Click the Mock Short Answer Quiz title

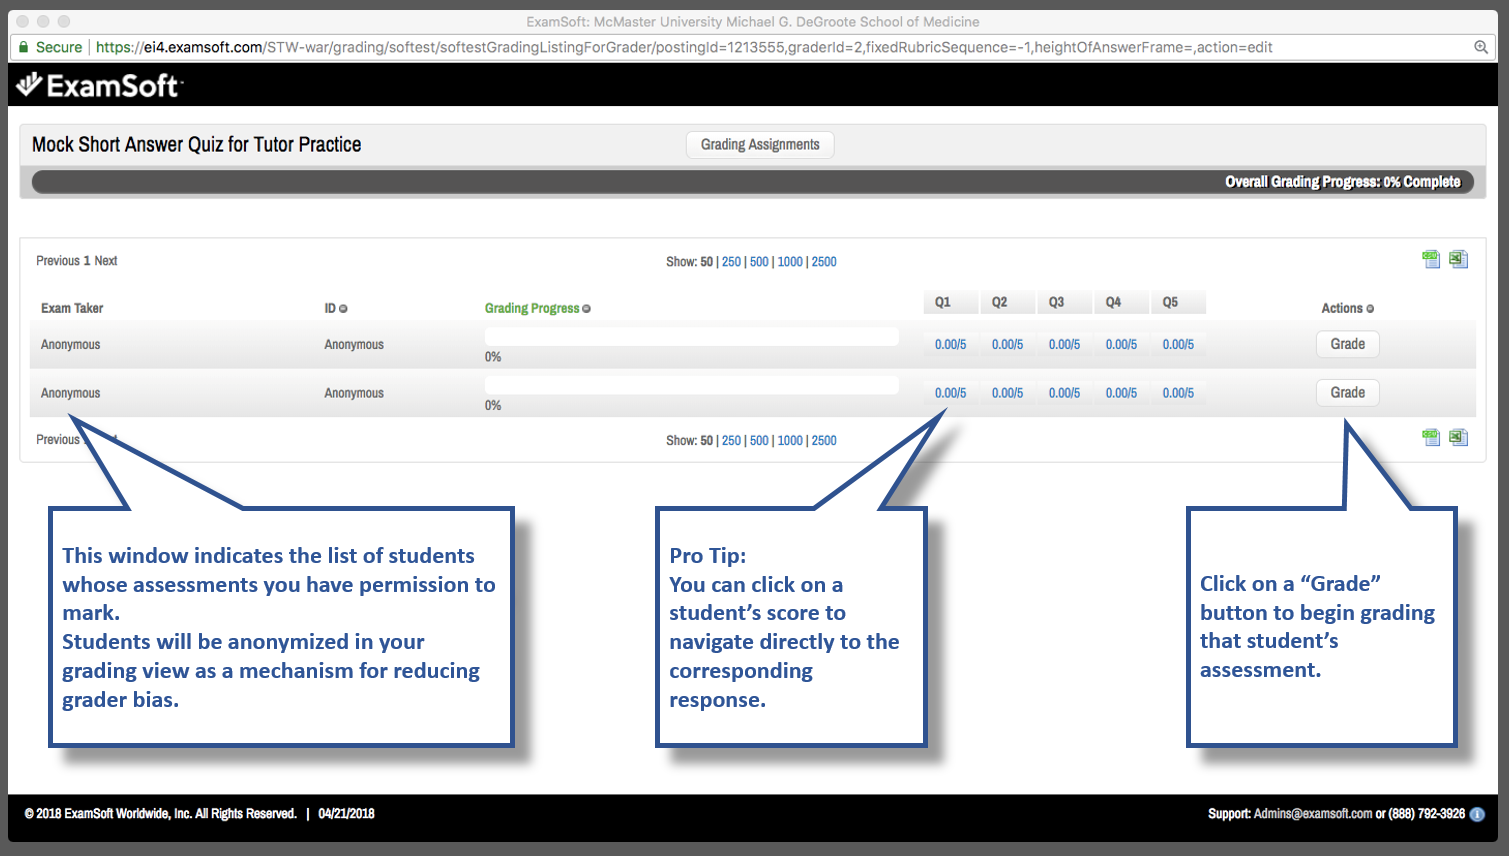click(197, 145)
